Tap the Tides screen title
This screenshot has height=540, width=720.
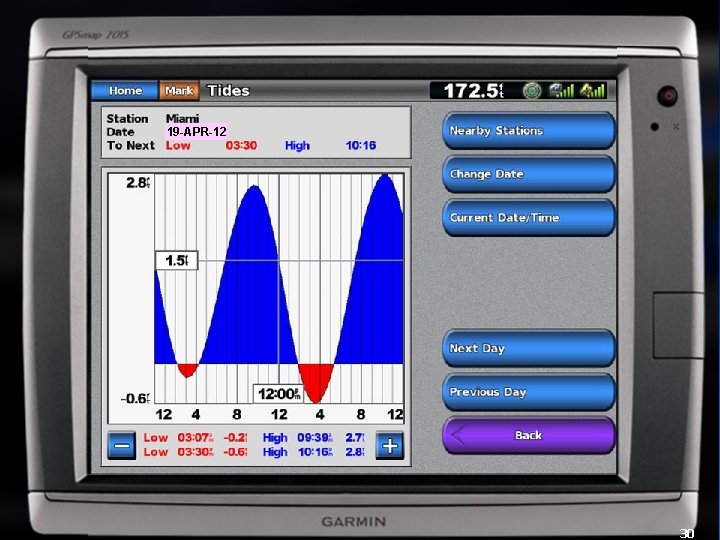point(228,90)
